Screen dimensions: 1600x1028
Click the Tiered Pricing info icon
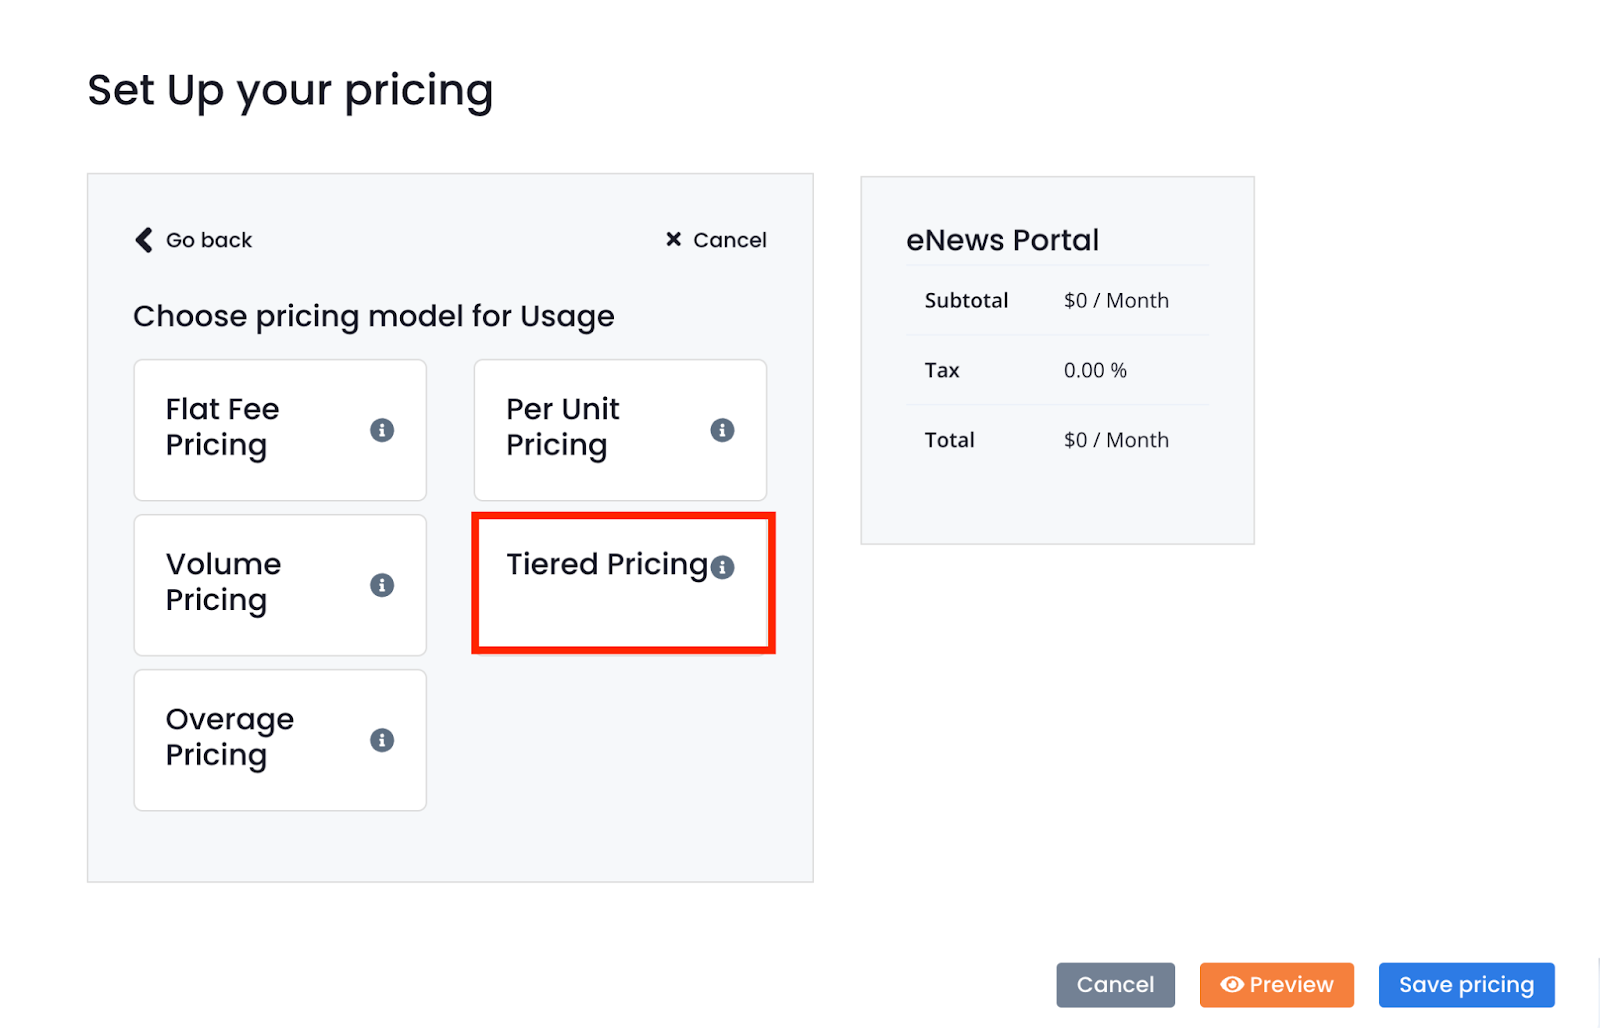(722, 567)
